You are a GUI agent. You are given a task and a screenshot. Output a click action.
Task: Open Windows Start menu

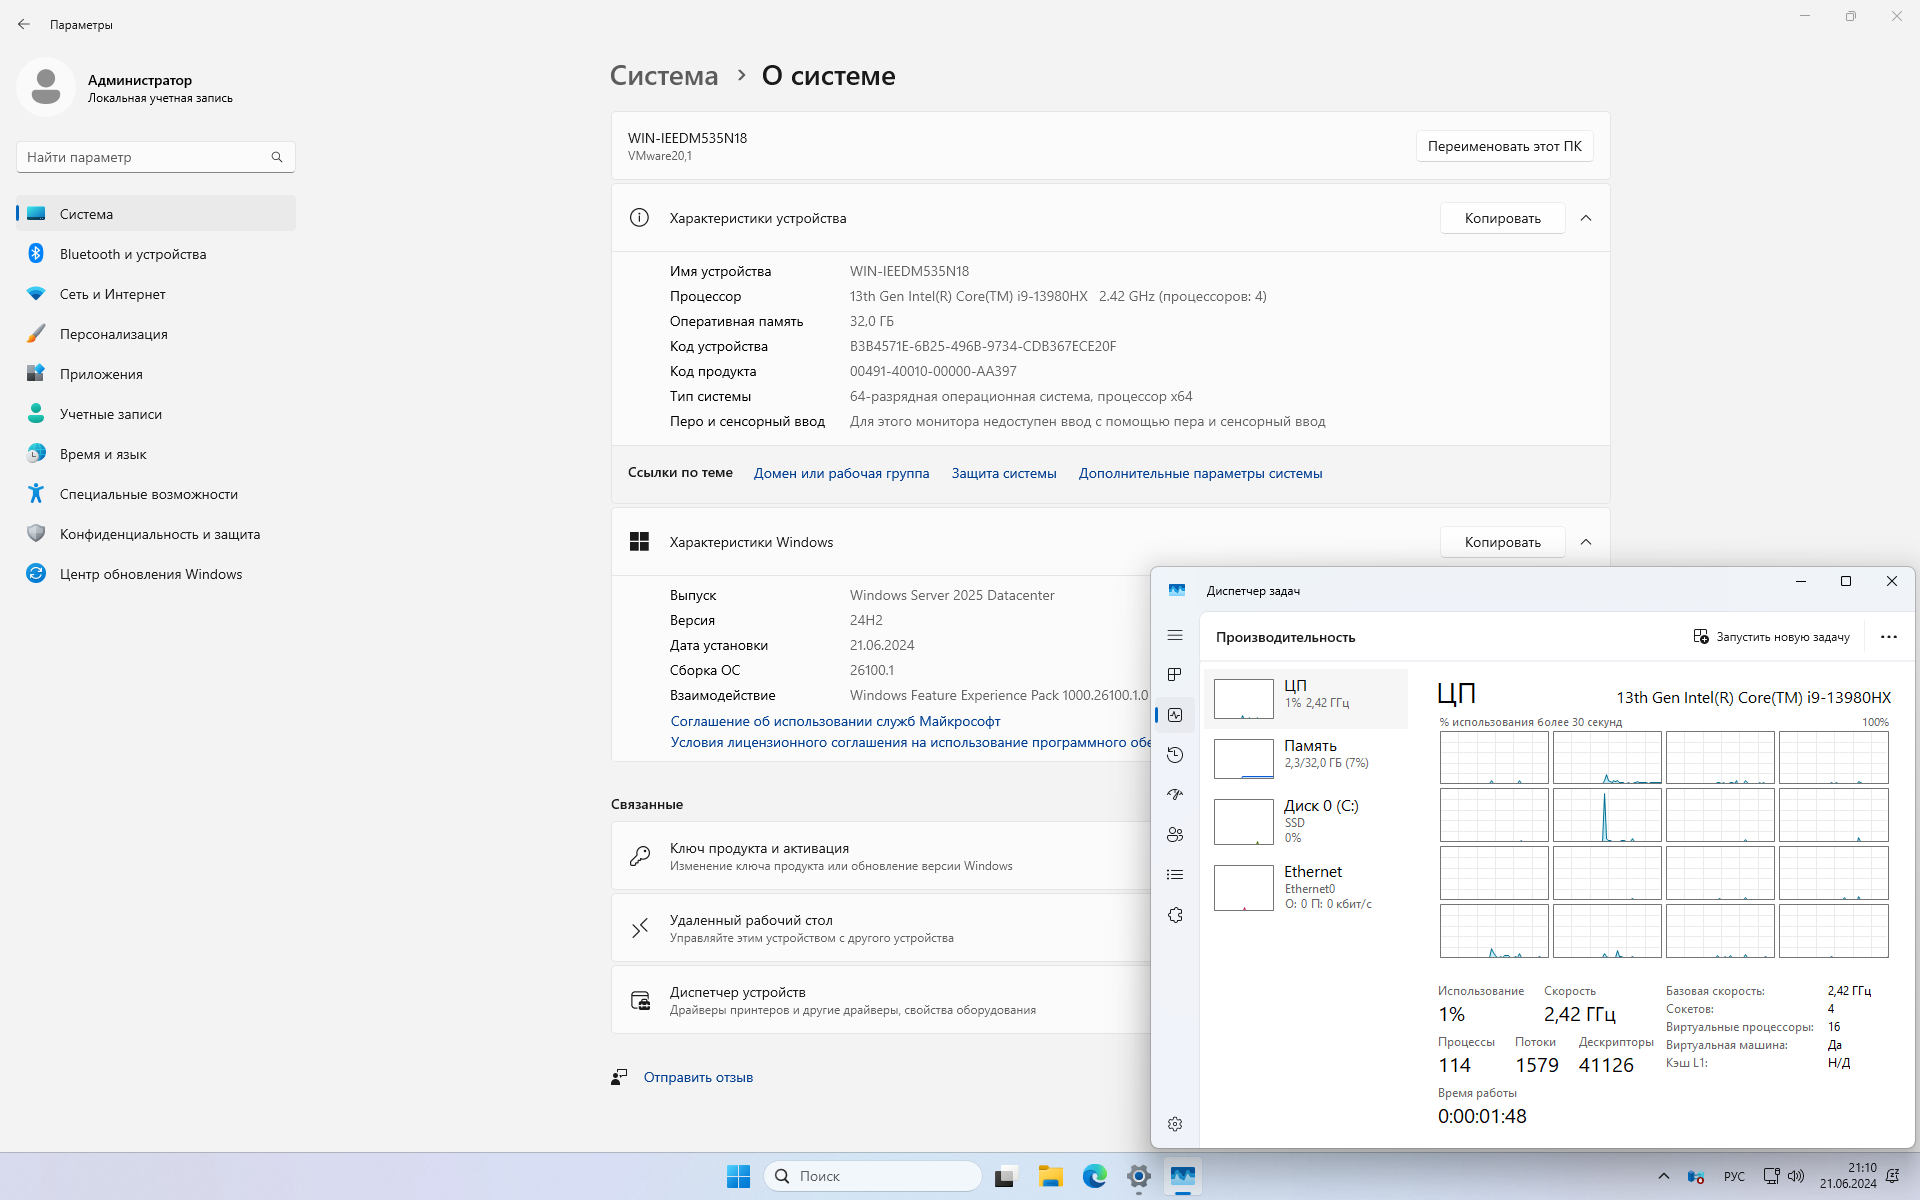738,1176
